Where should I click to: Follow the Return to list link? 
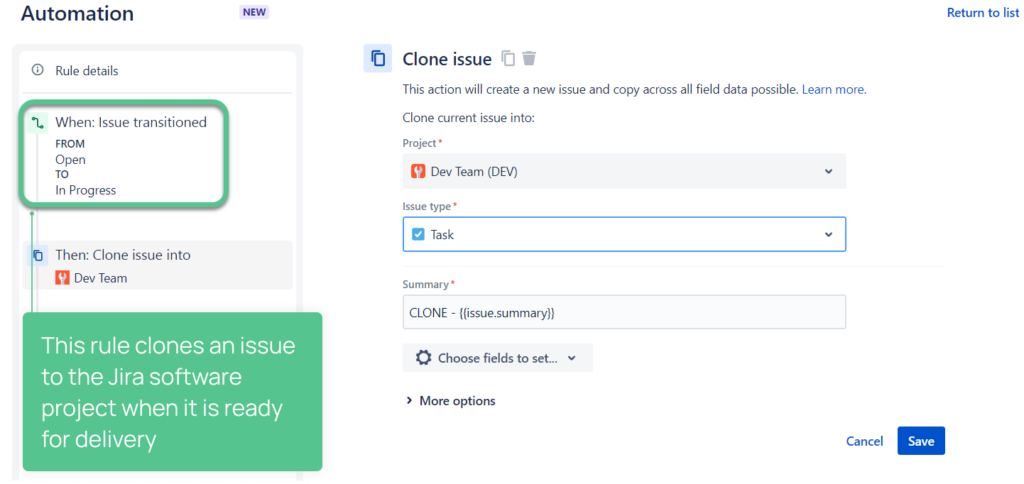click(x=983, y=12)
